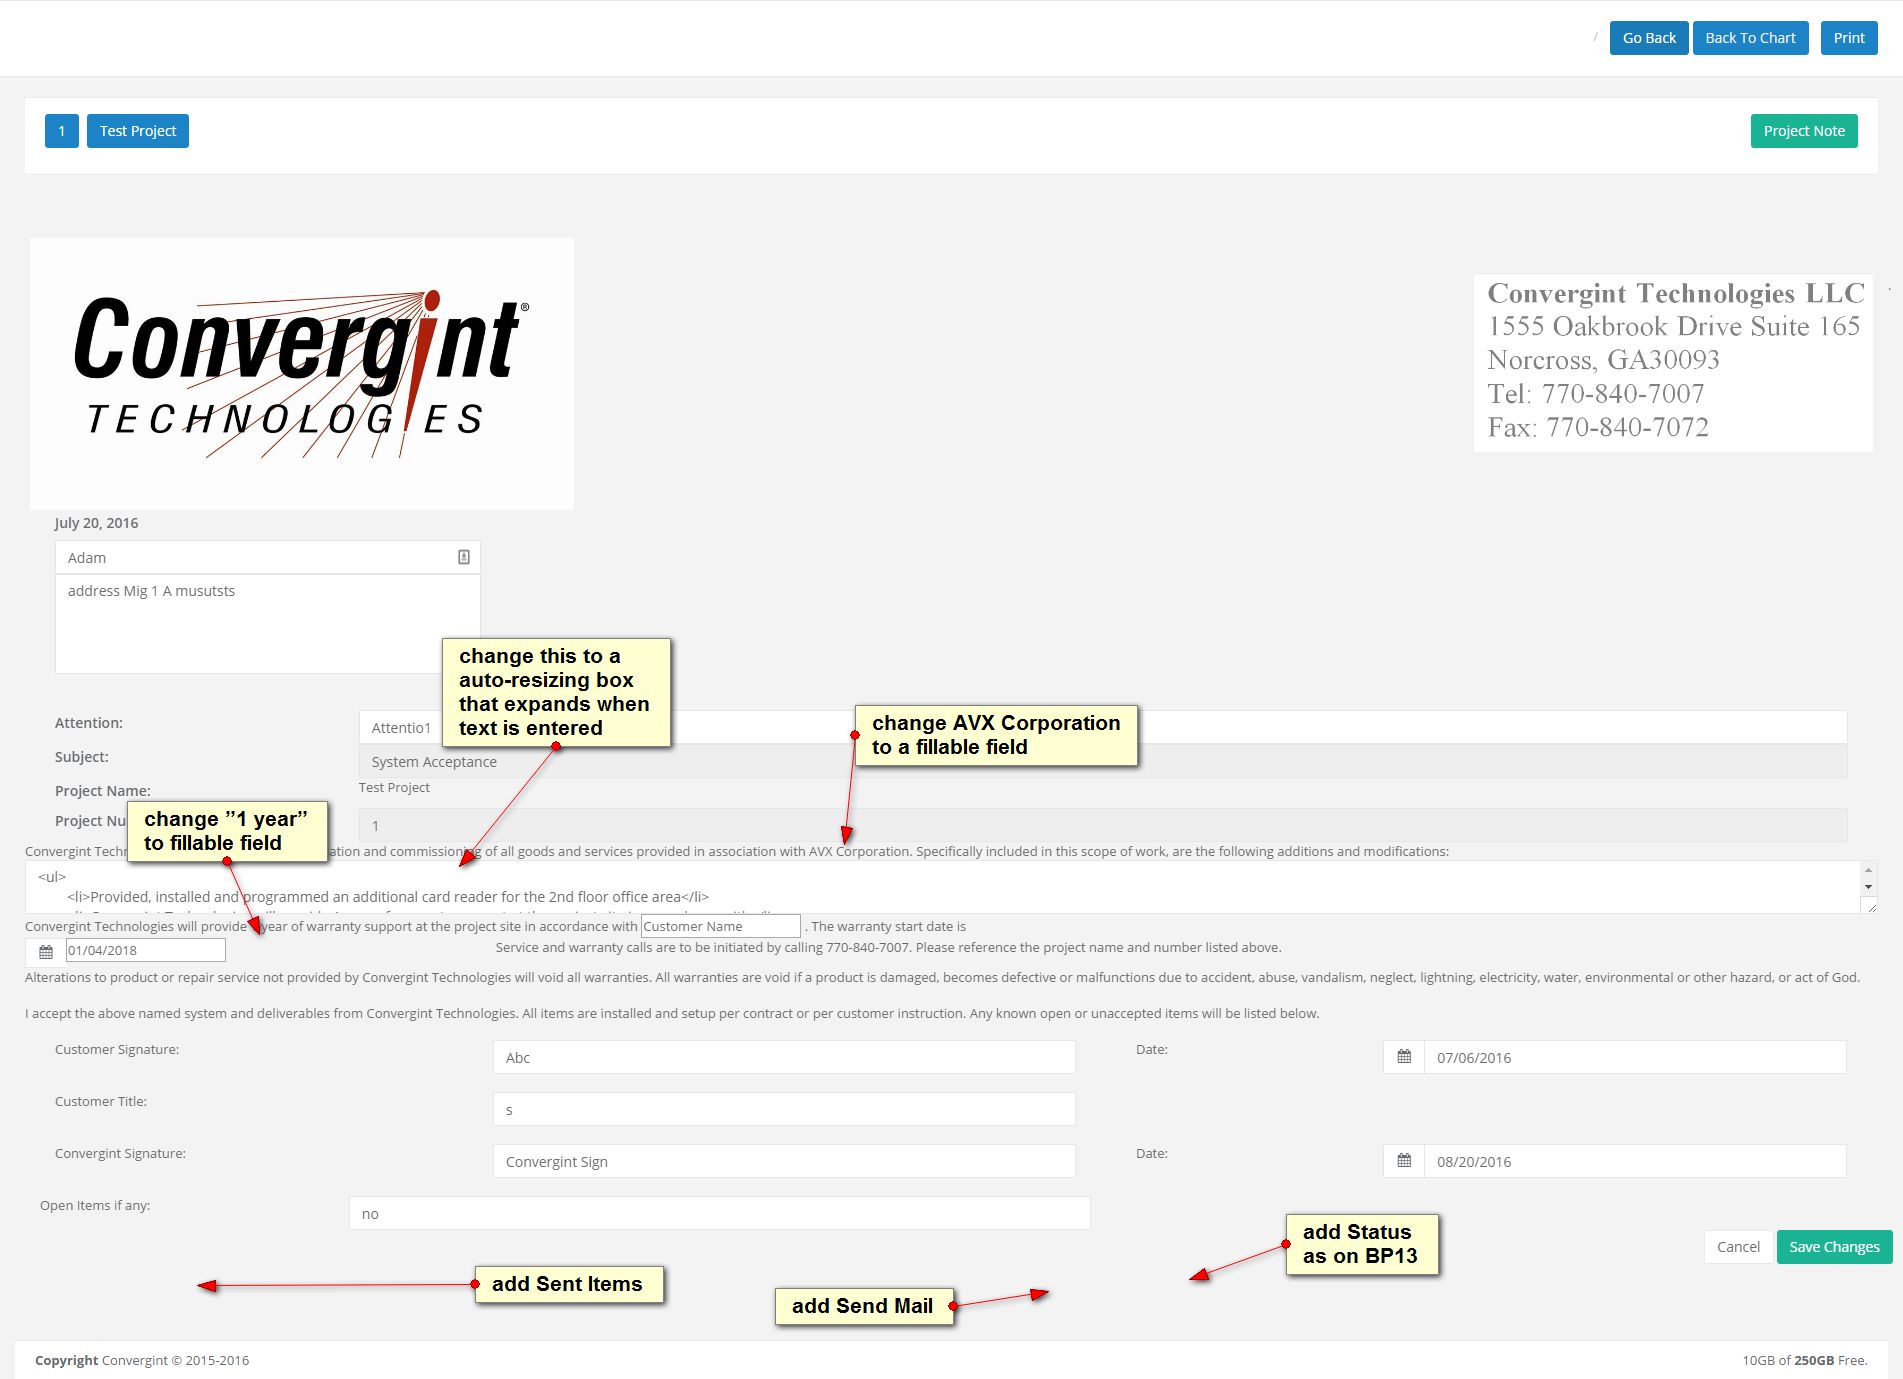Open calendar icon beside 08/20/2016 date

tap(1404, 1161)
